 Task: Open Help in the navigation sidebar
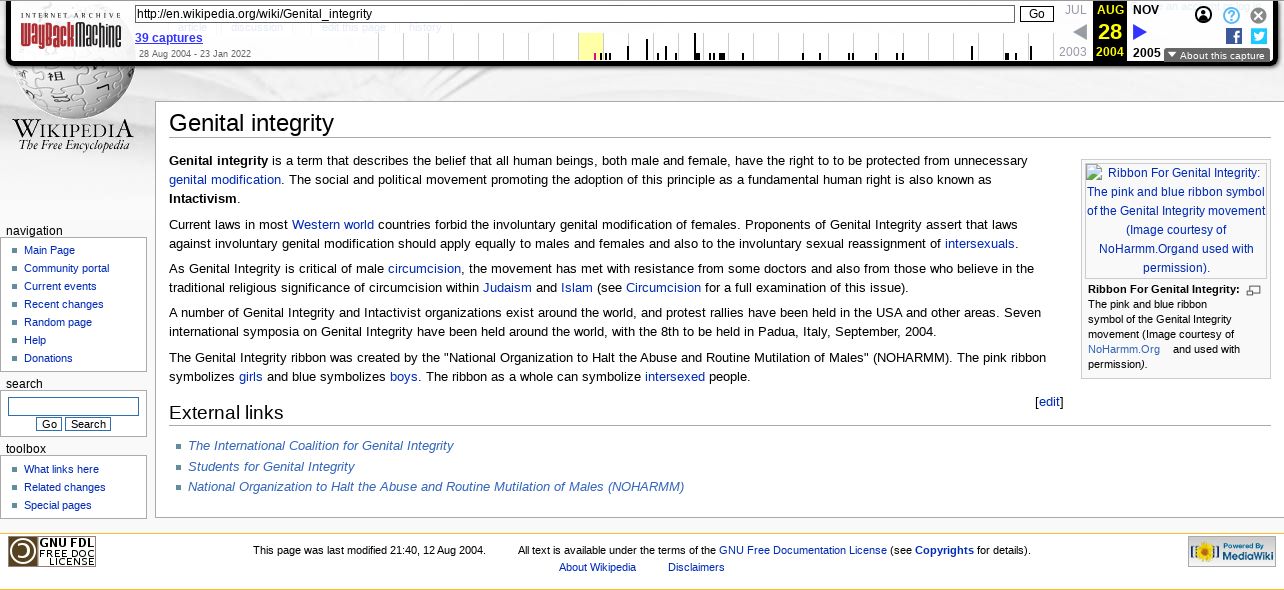(35, 340)
